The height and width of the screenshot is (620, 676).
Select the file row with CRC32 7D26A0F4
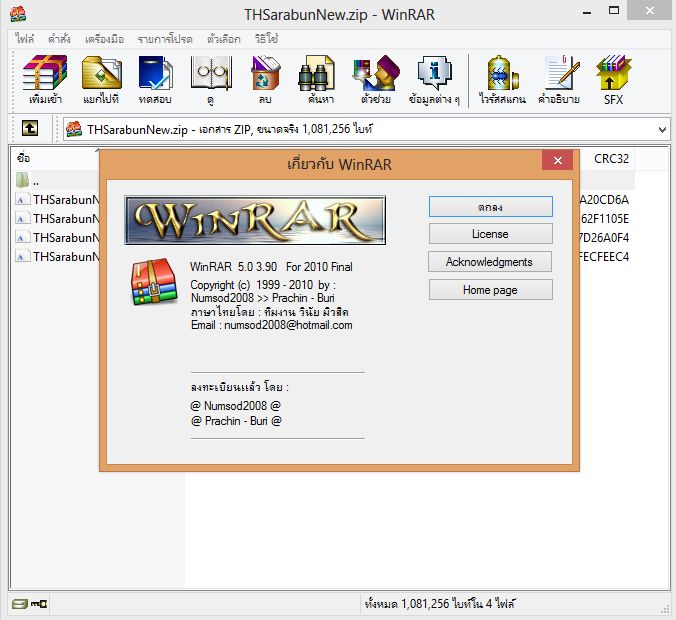click(x=322, y=238)
